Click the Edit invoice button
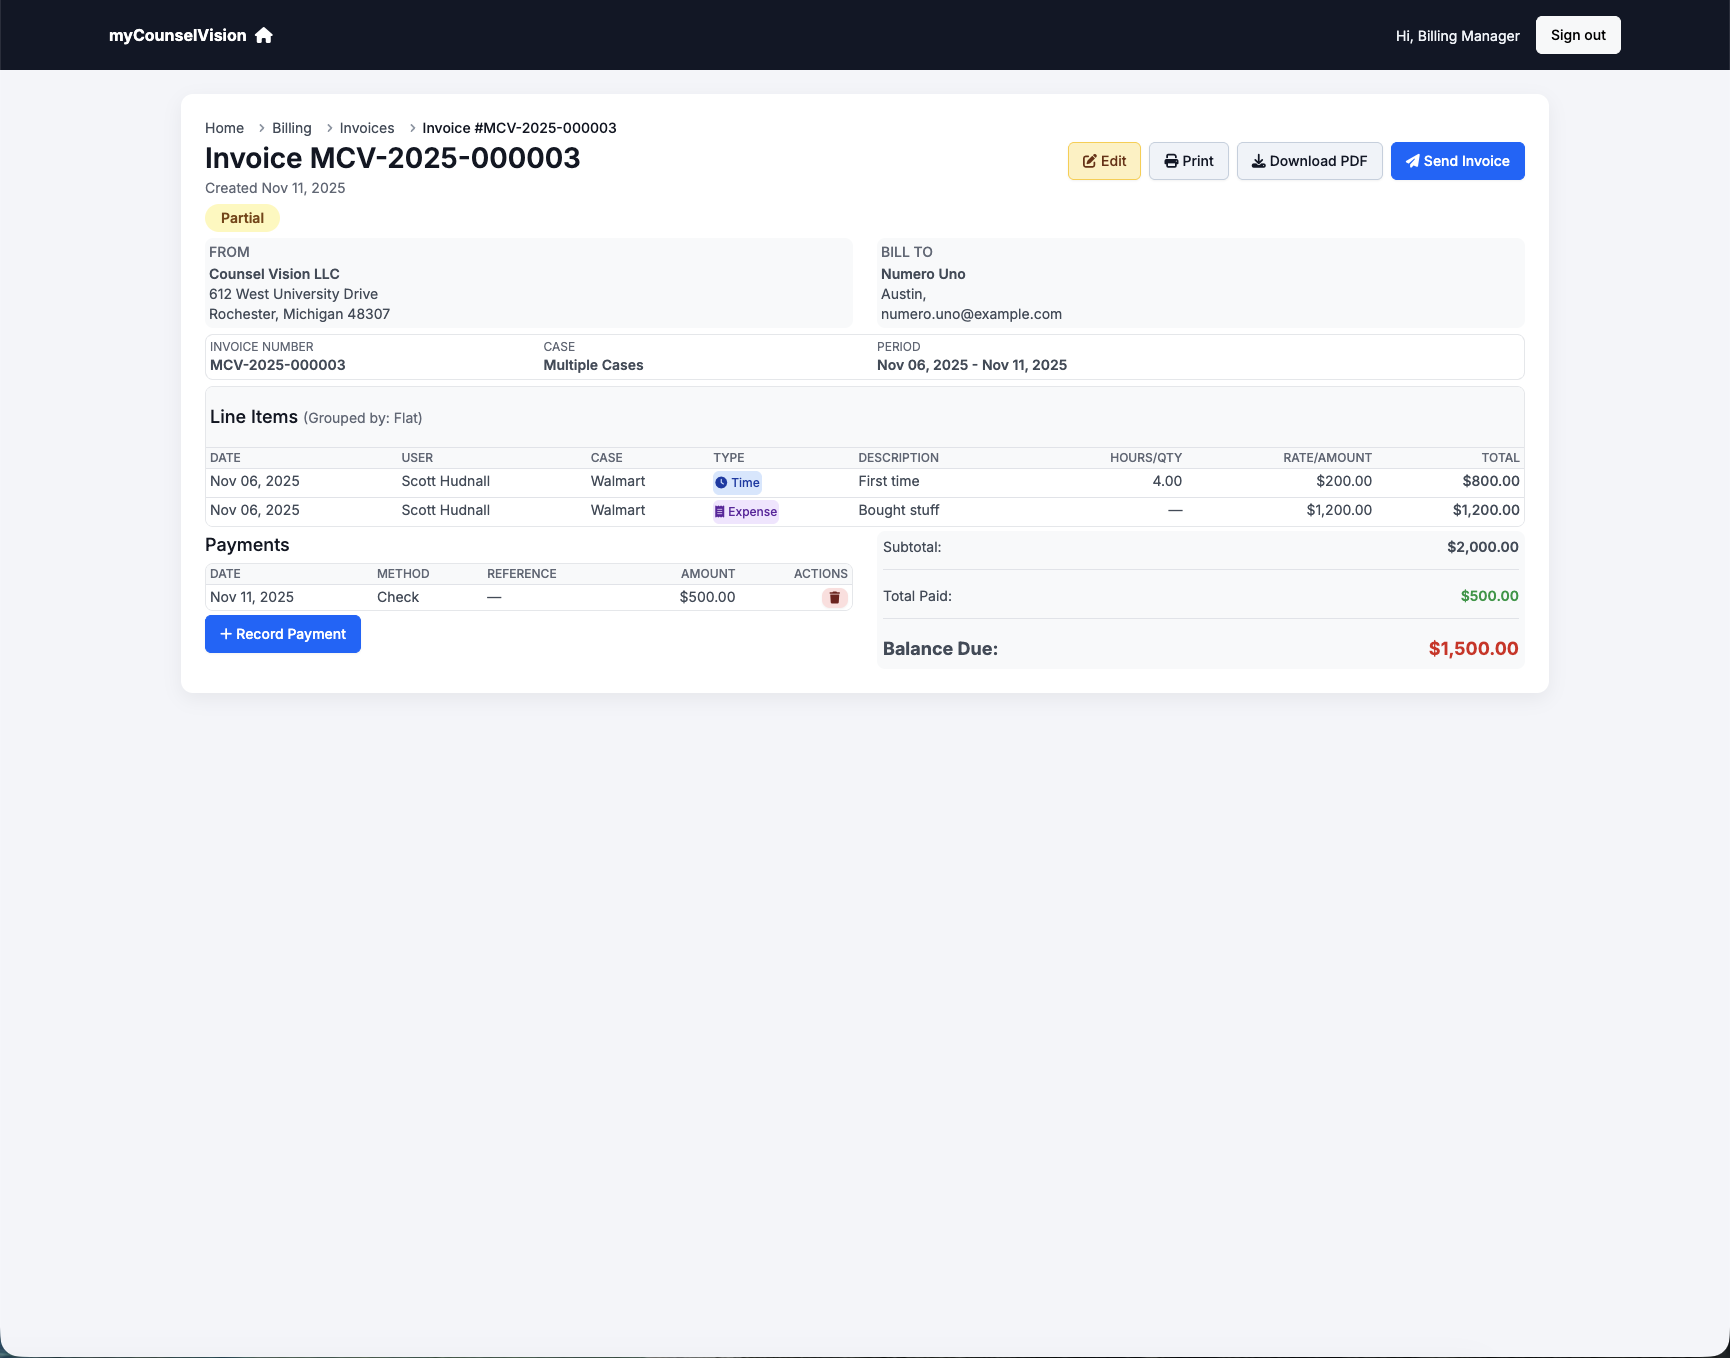The height and width of the screenshot is (1358, 1730). click(1104, 161)
